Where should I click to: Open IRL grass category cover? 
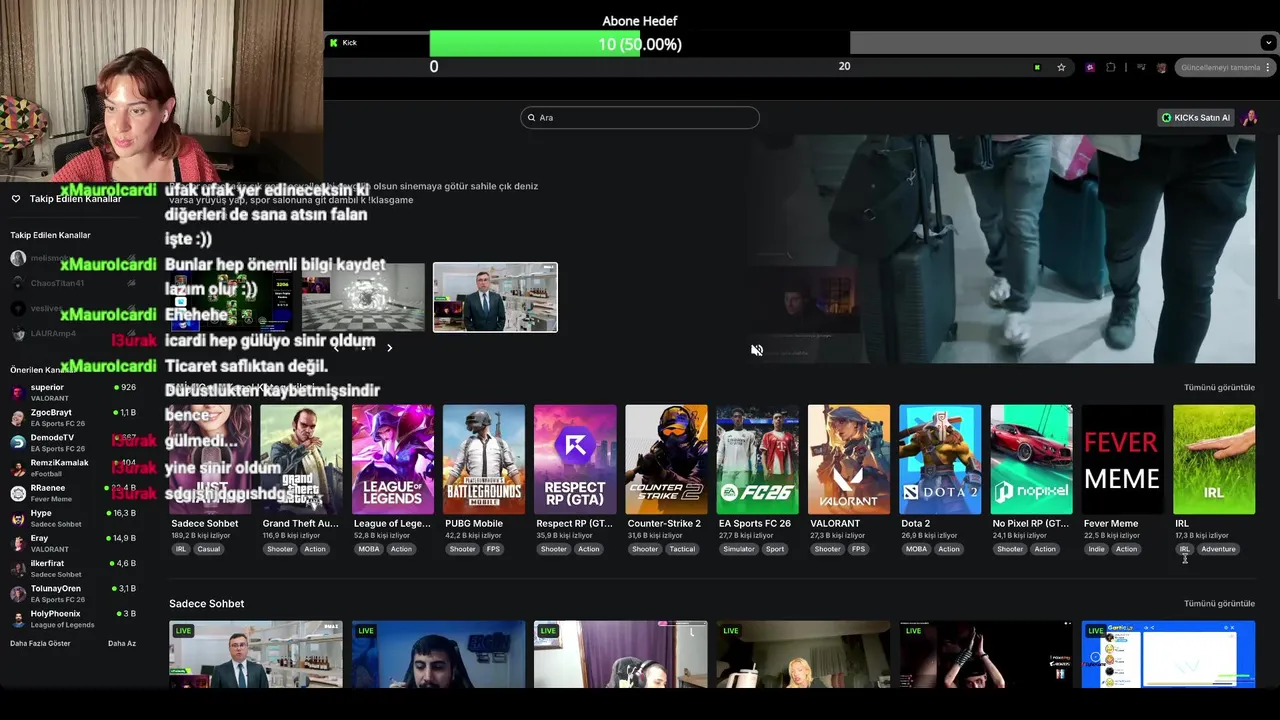[1214, 459]
